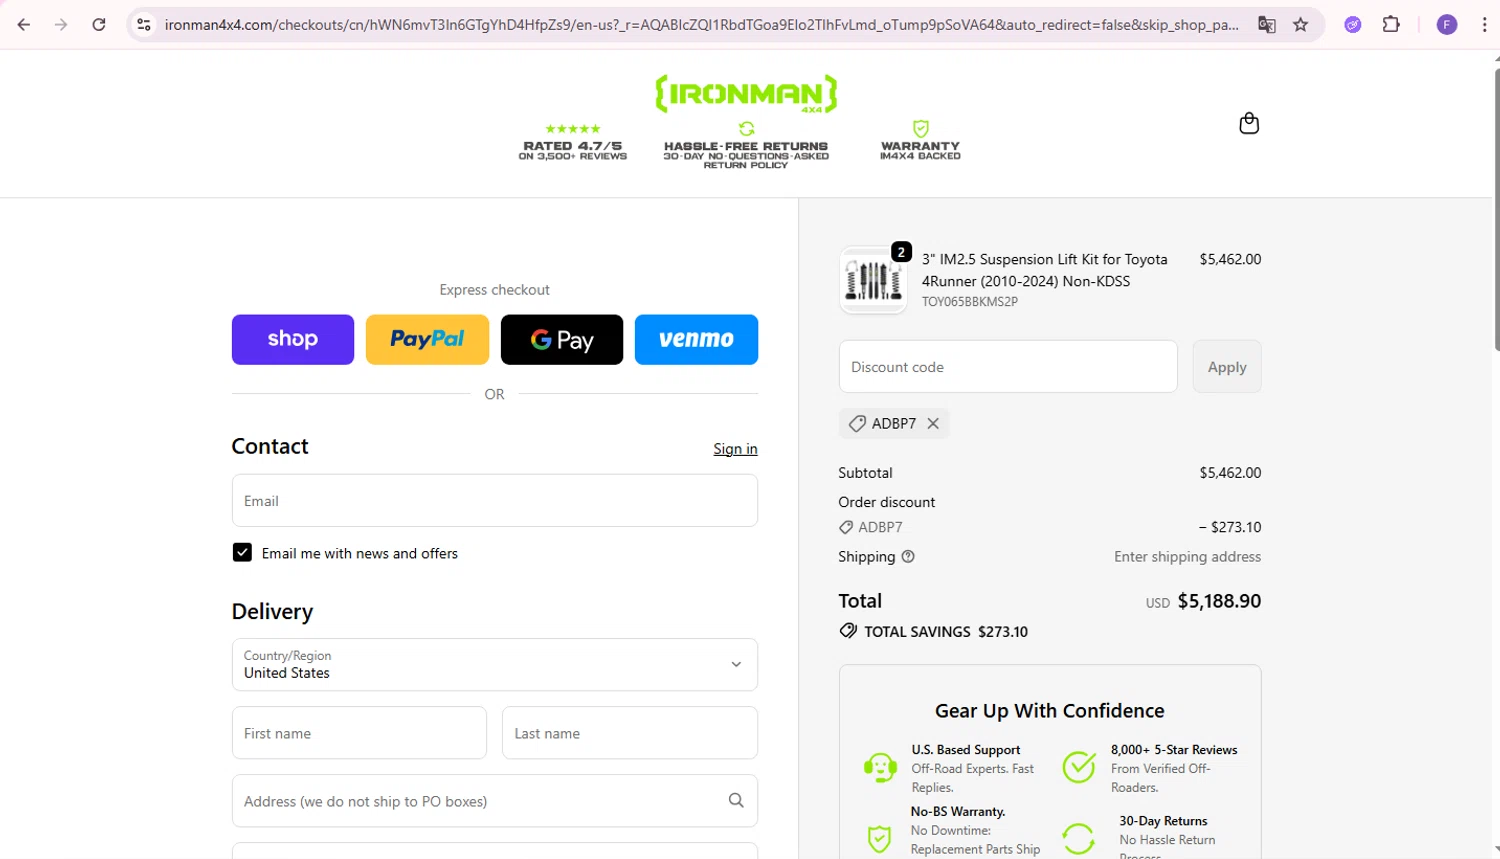The height and width of the screenshot is (859, 1500).
Task: Open the Country/Region dropdown
Action: (494, 664)
